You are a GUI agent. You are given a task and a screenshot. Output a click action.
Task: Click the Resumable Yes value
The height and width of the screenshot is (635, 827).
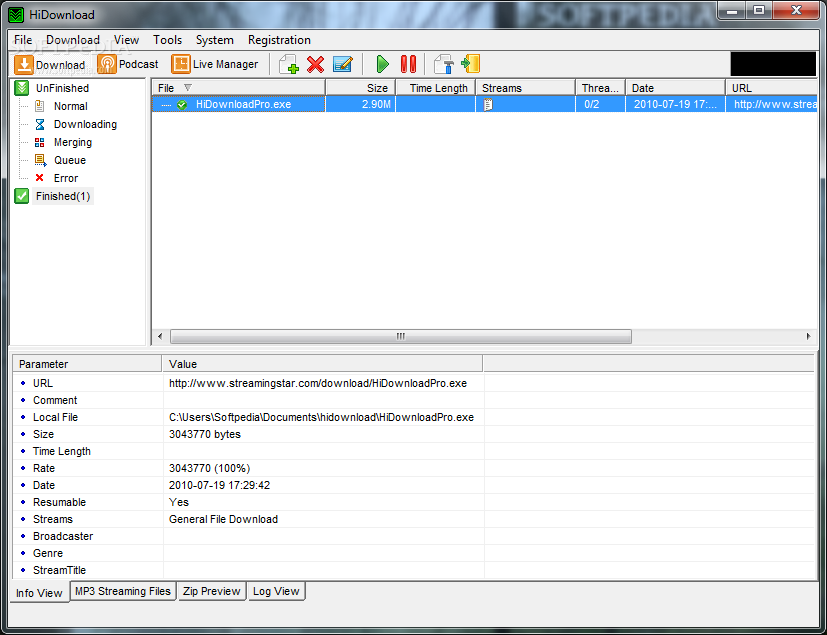pyautogui.click(x=179, y=502)
